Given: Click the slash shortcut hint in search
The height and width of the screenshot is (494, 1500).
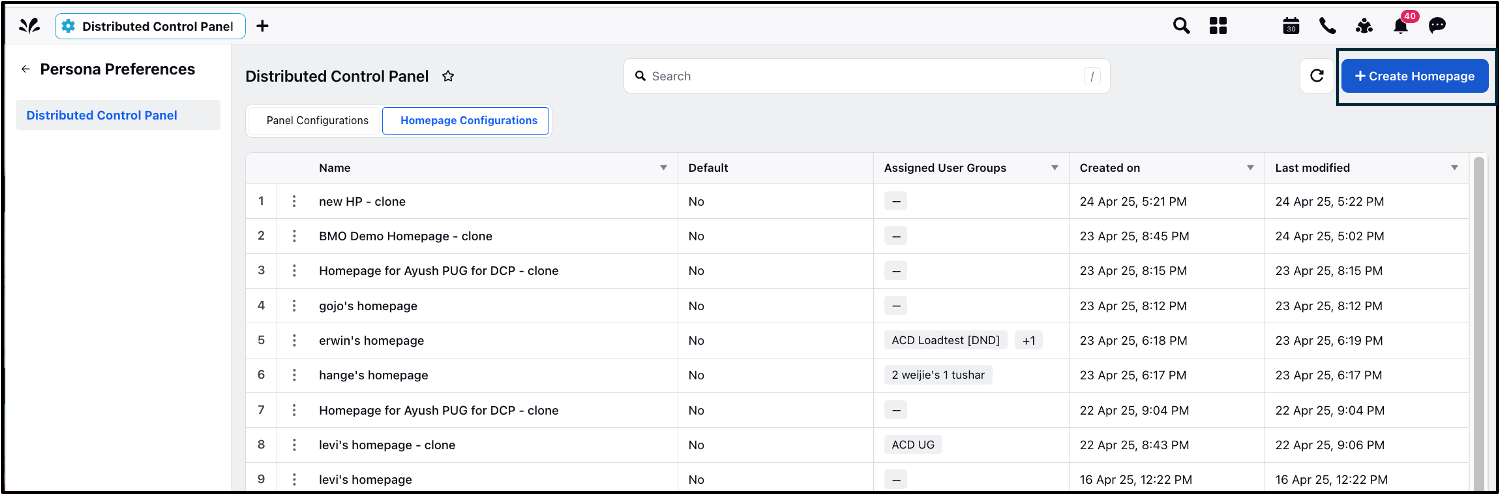Looking at the screenshot, I should (x=1093, y=76).
